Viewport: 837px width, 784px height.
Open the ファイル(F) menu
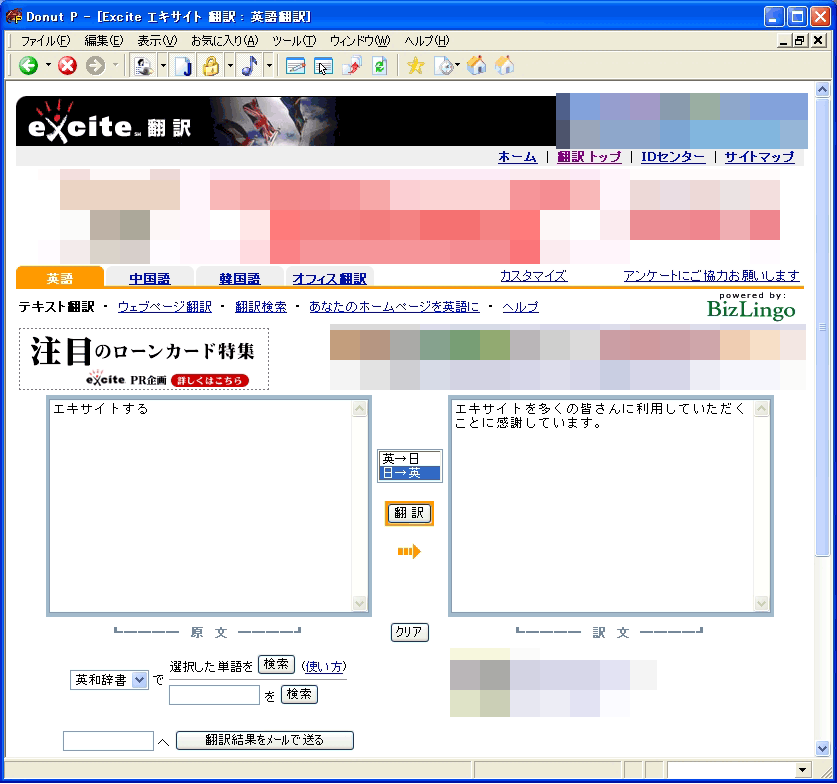(45, 41)
